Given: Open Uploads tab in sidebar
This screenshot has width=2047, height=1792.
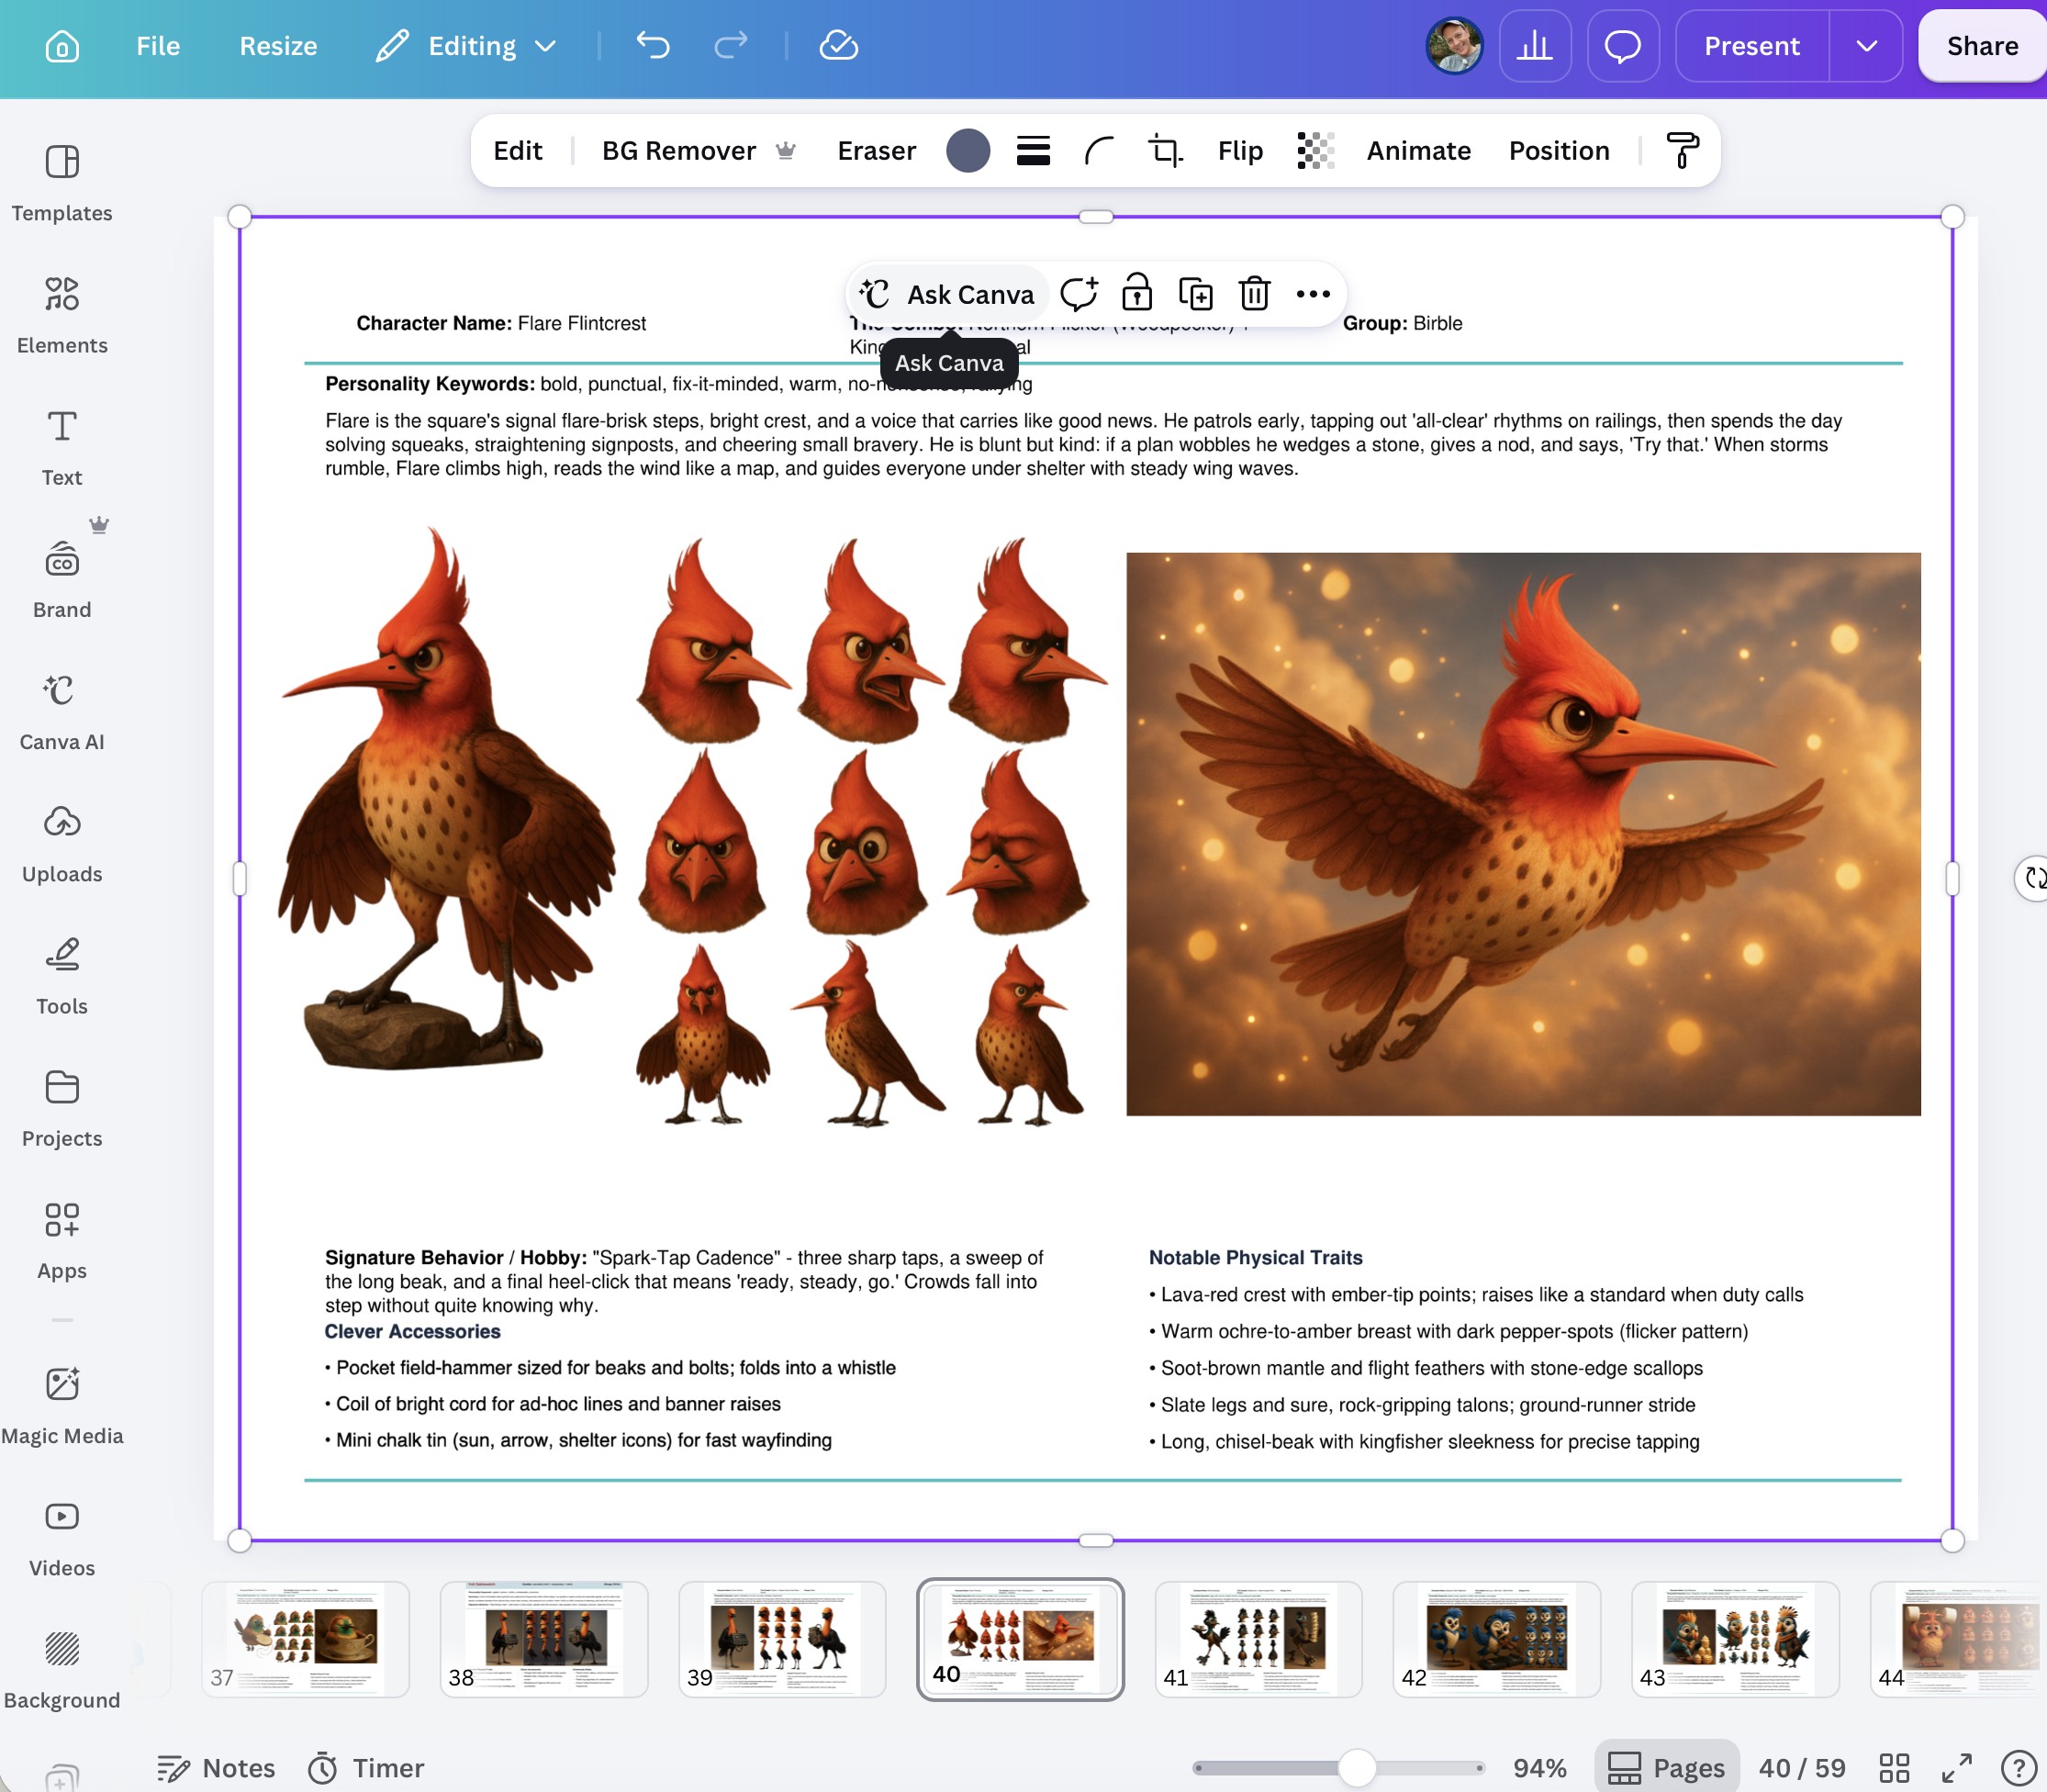Looking at the screenshot, I should 62,844.
